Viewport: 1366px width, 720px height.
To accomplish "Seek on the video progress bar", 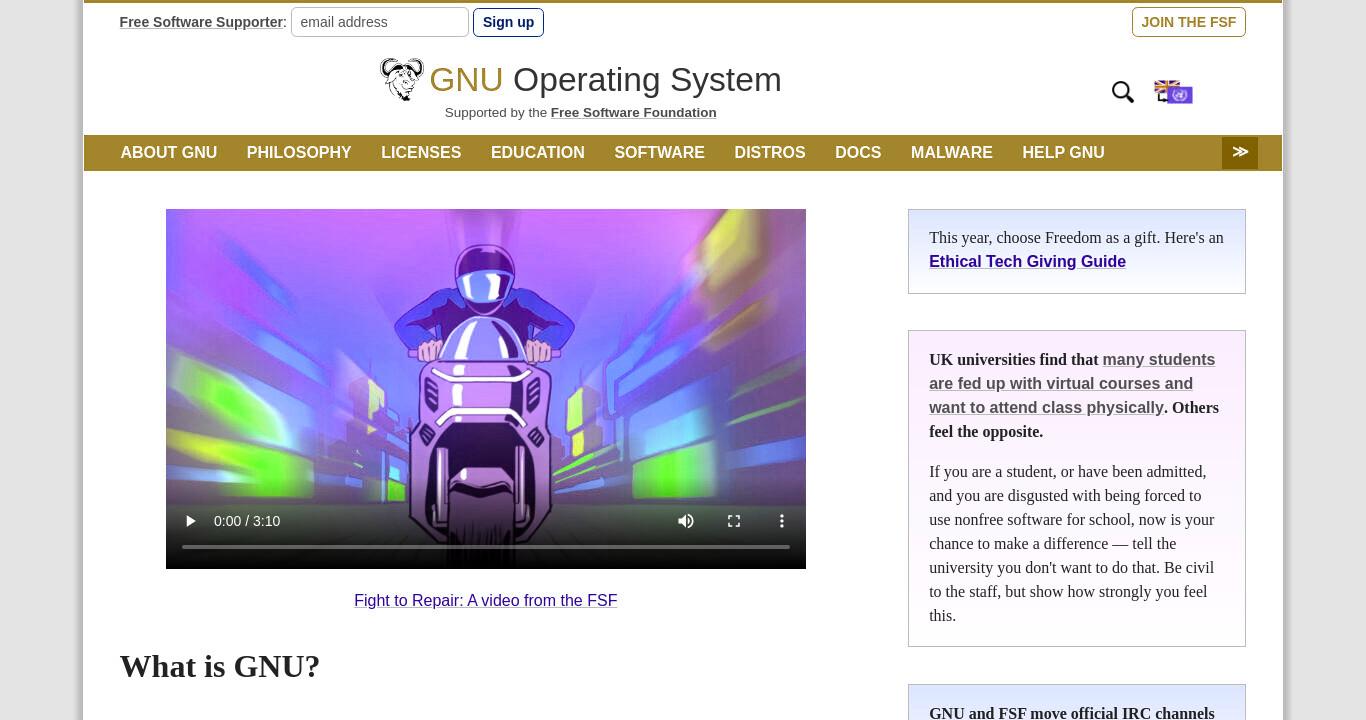I will pos(486,547).
